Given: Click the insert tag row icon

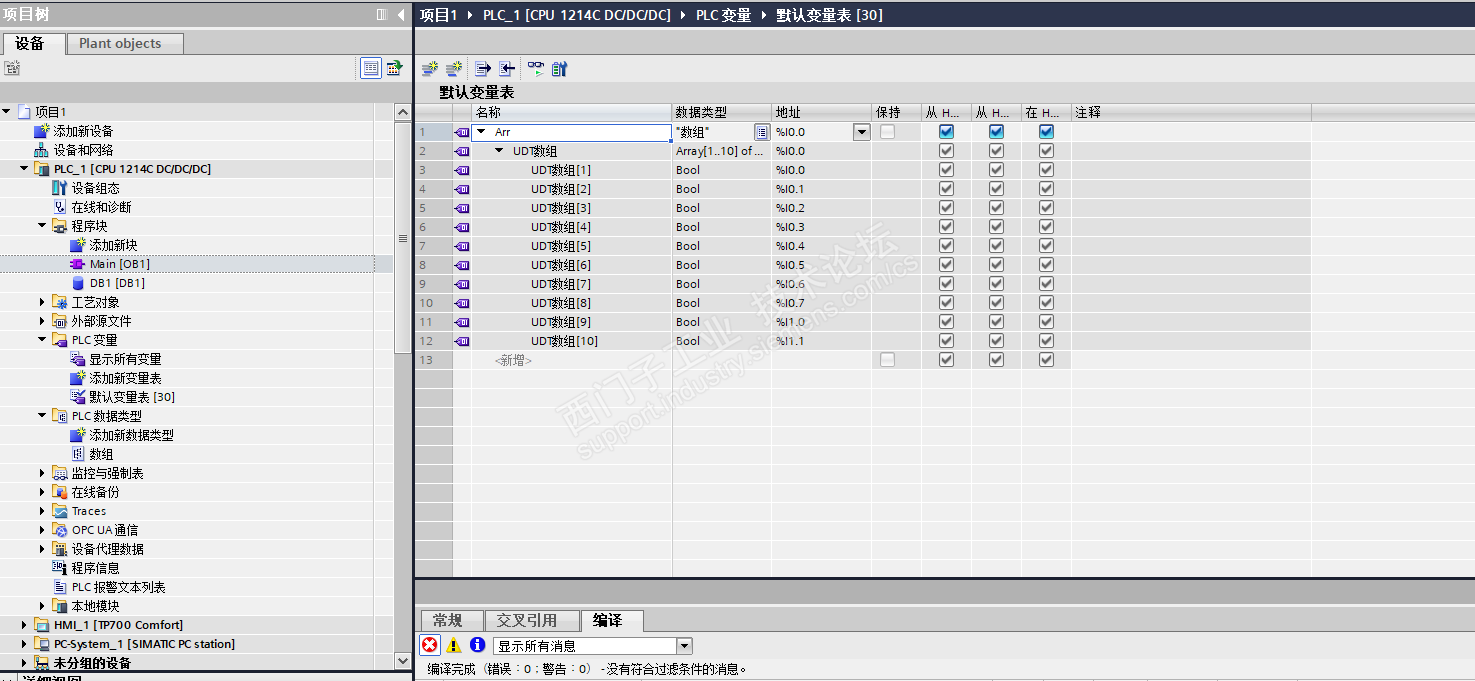Looking at the screenshot, I should coord(454,69).
